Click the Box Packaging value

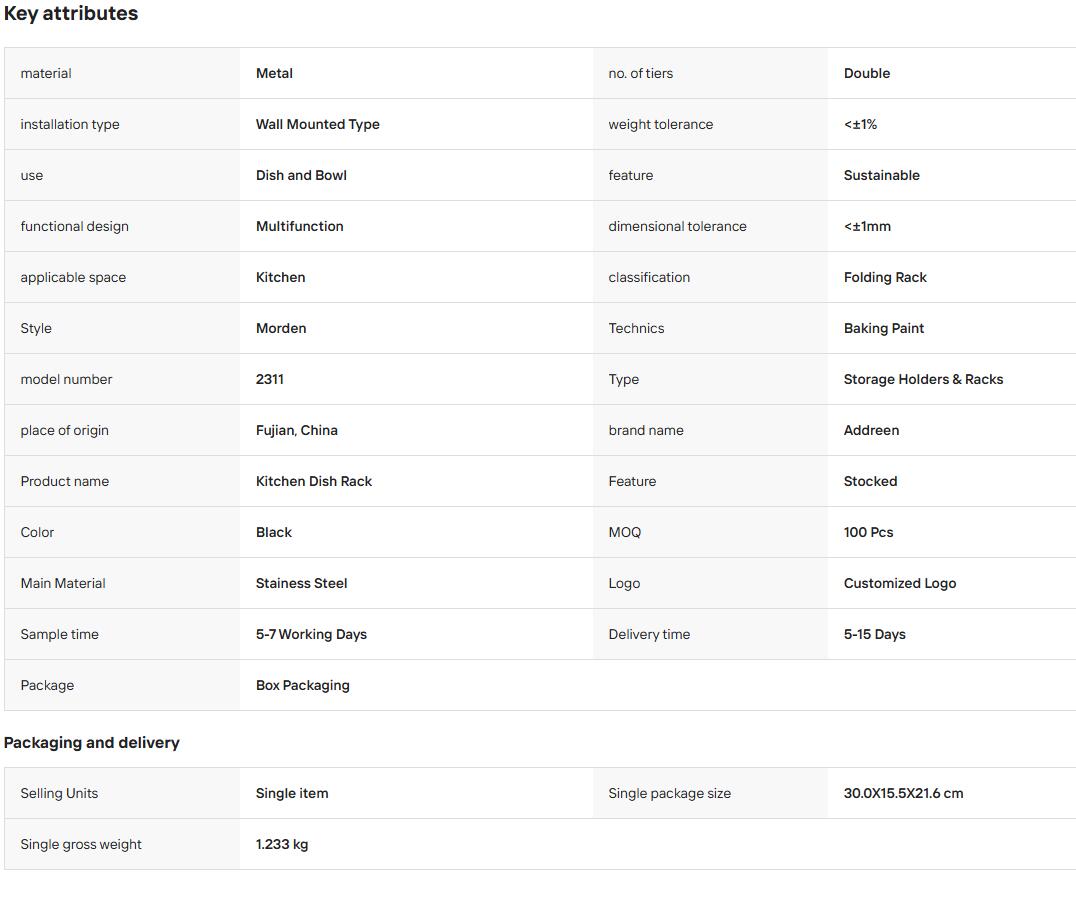[x=302, y=685]
